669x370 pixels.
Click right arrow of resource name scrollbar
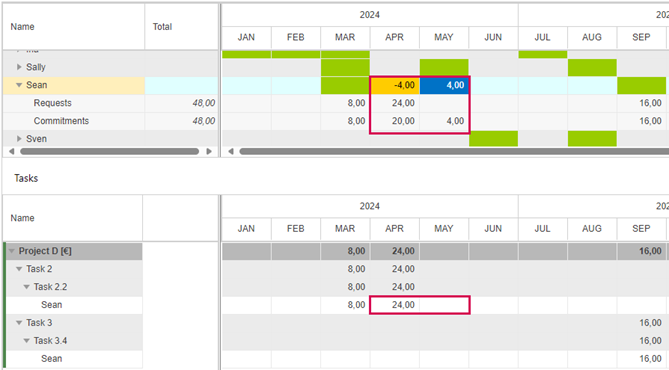209,151
